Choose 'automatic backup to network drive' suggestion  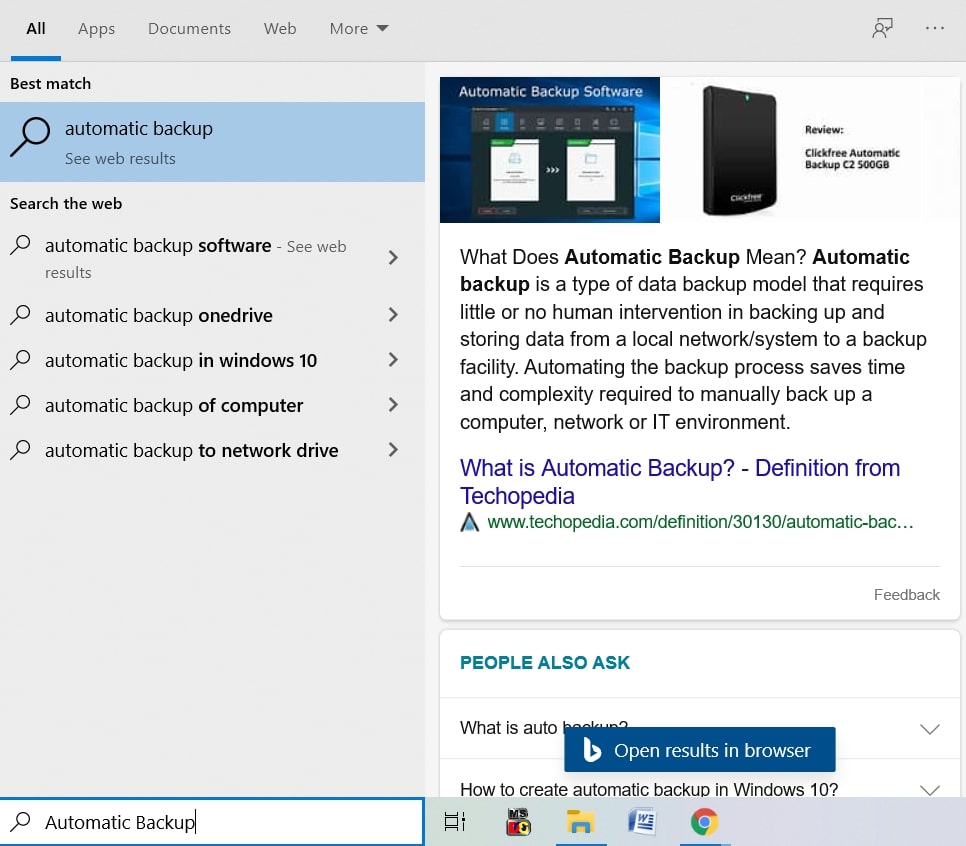[212, 450]
